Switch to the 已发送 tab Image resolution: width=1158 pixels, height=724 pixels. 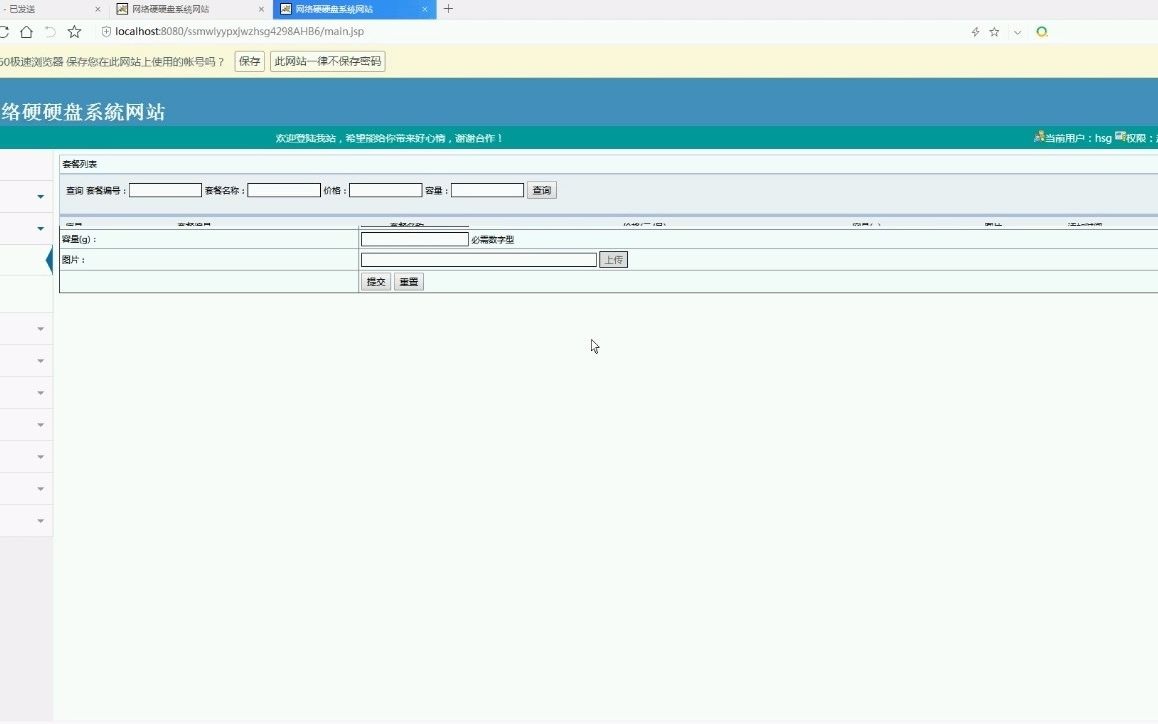point(40,8)
